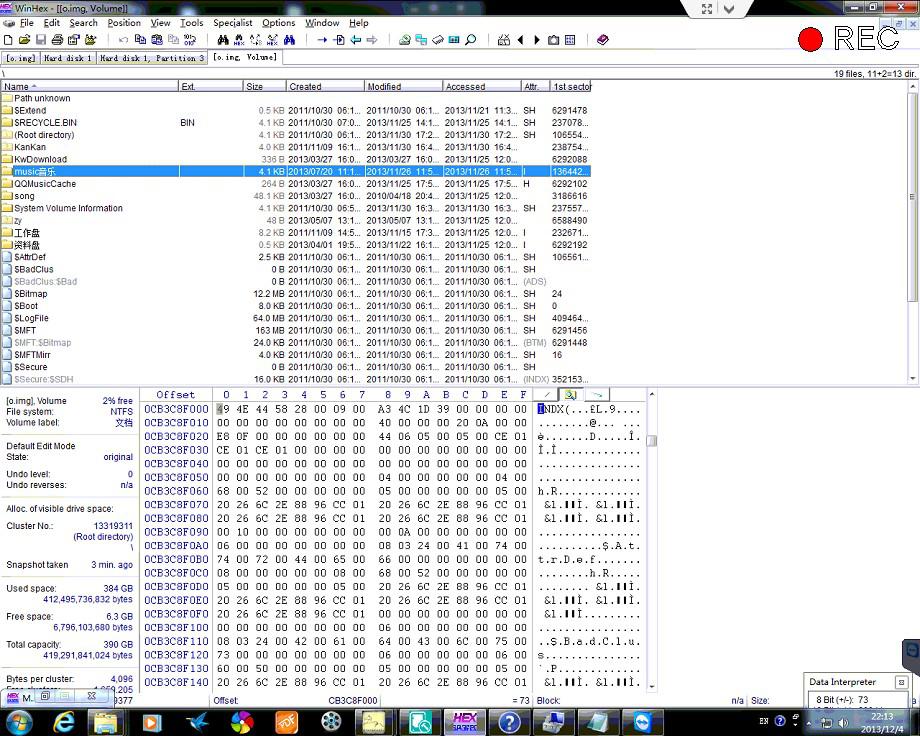Click the Save floppy disk icon
The height and width of the screenshot is (736, 920).
click(40, 40)
